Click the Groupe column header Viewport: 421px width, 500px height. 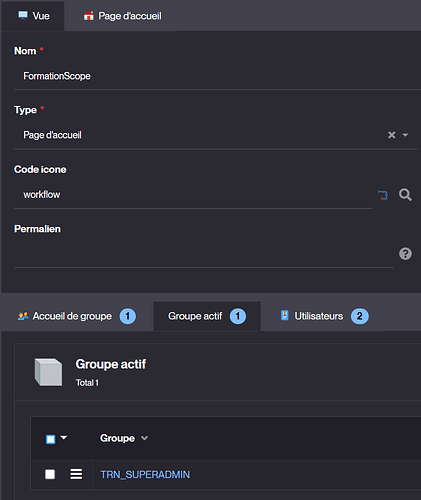pos(117,438)
